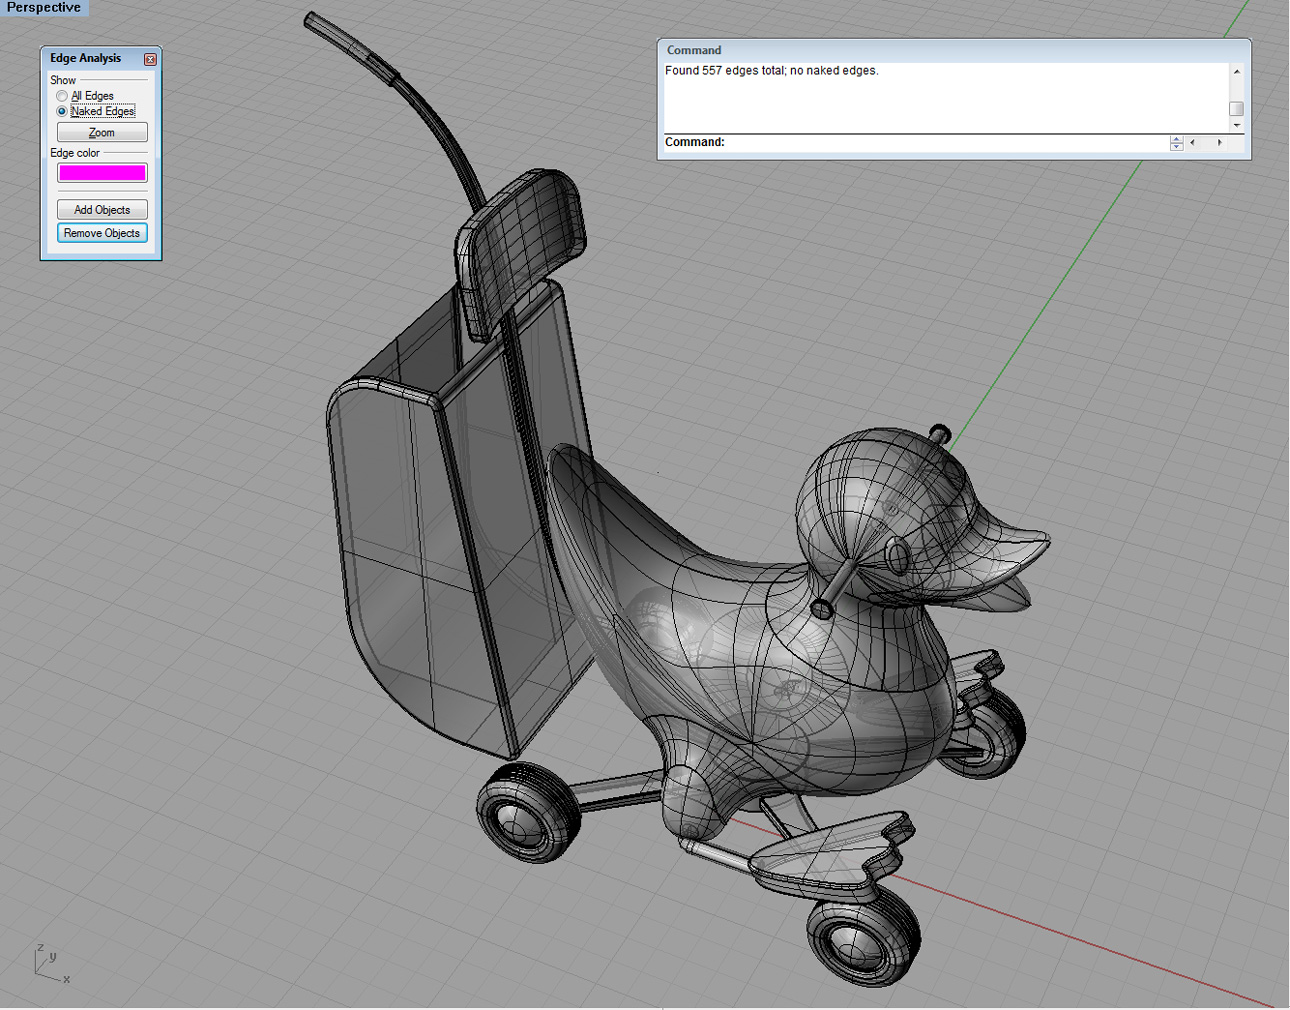Select the All Edges radio button

[62, 95]
